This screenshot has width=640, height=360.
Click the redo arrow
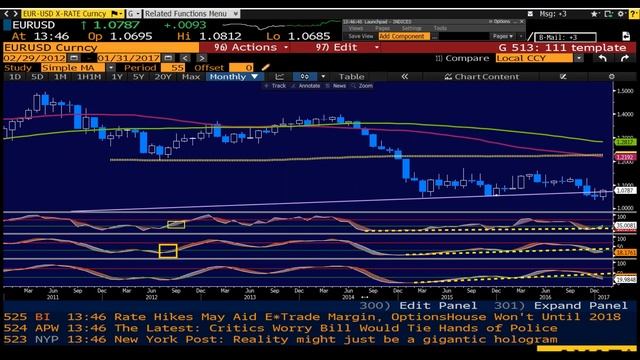click(625, 58)
